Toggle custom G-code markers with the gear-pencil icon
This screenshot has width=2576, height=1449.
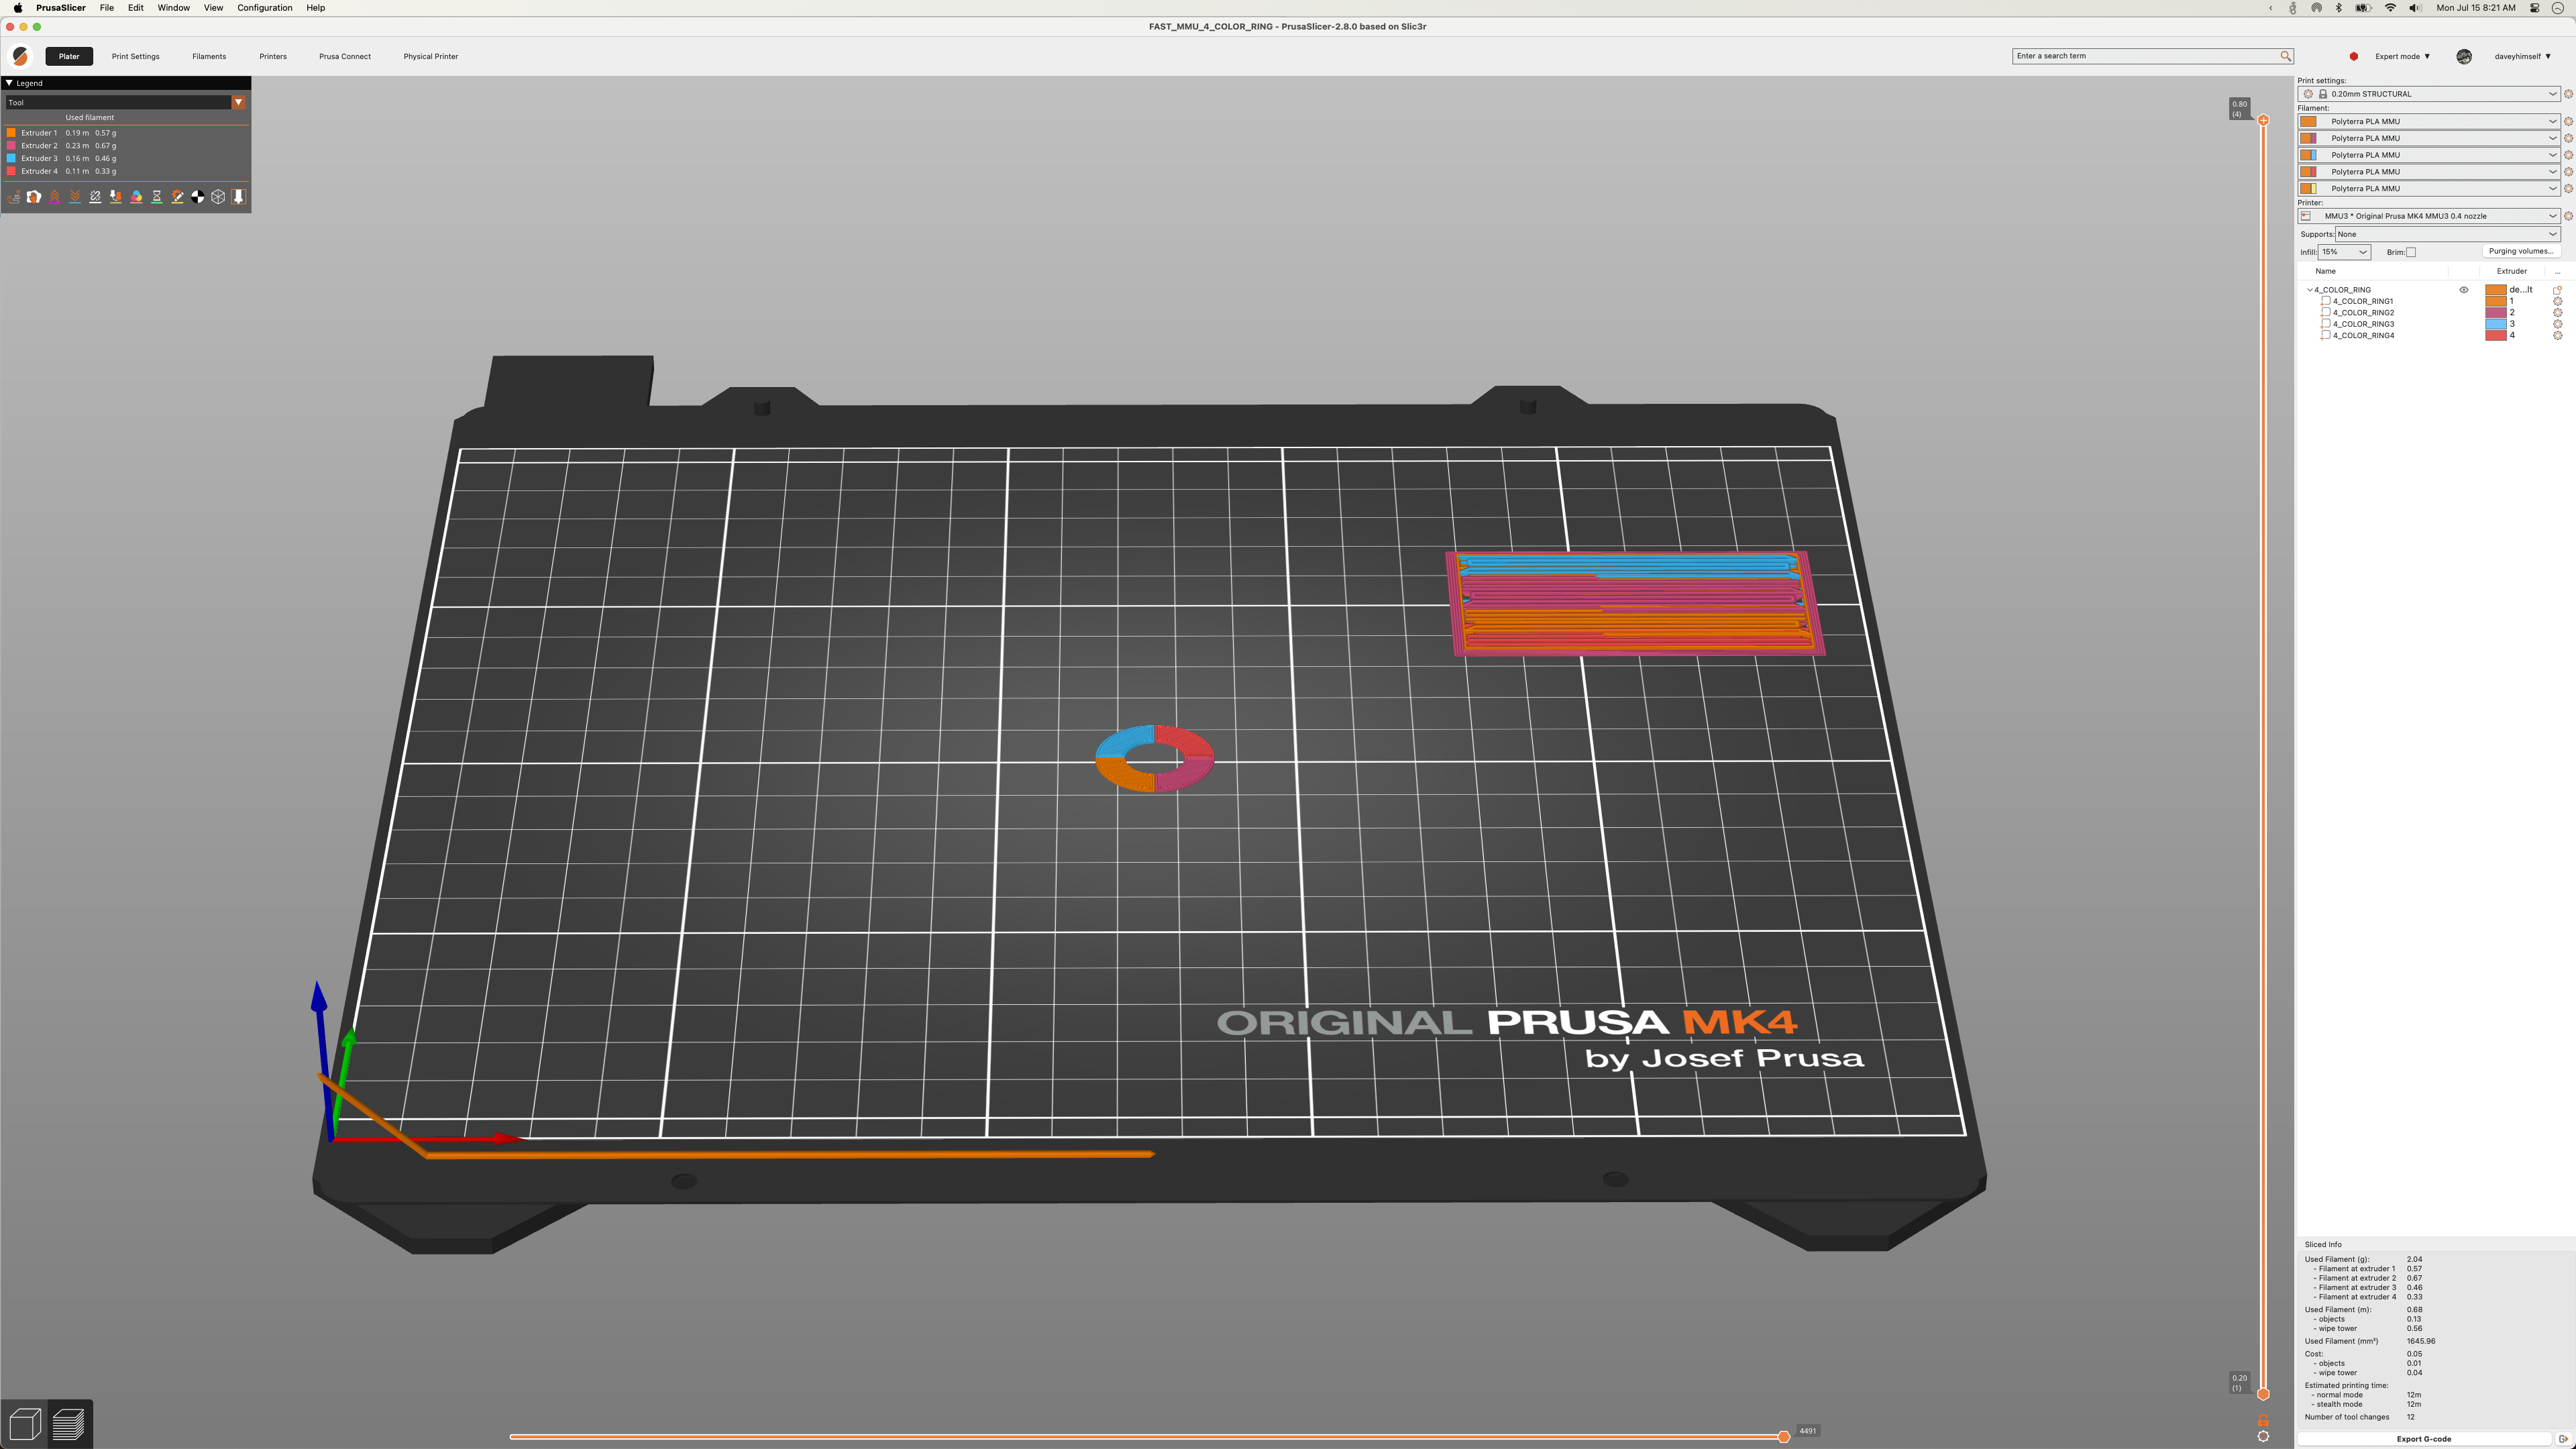(x=177, y=197)
